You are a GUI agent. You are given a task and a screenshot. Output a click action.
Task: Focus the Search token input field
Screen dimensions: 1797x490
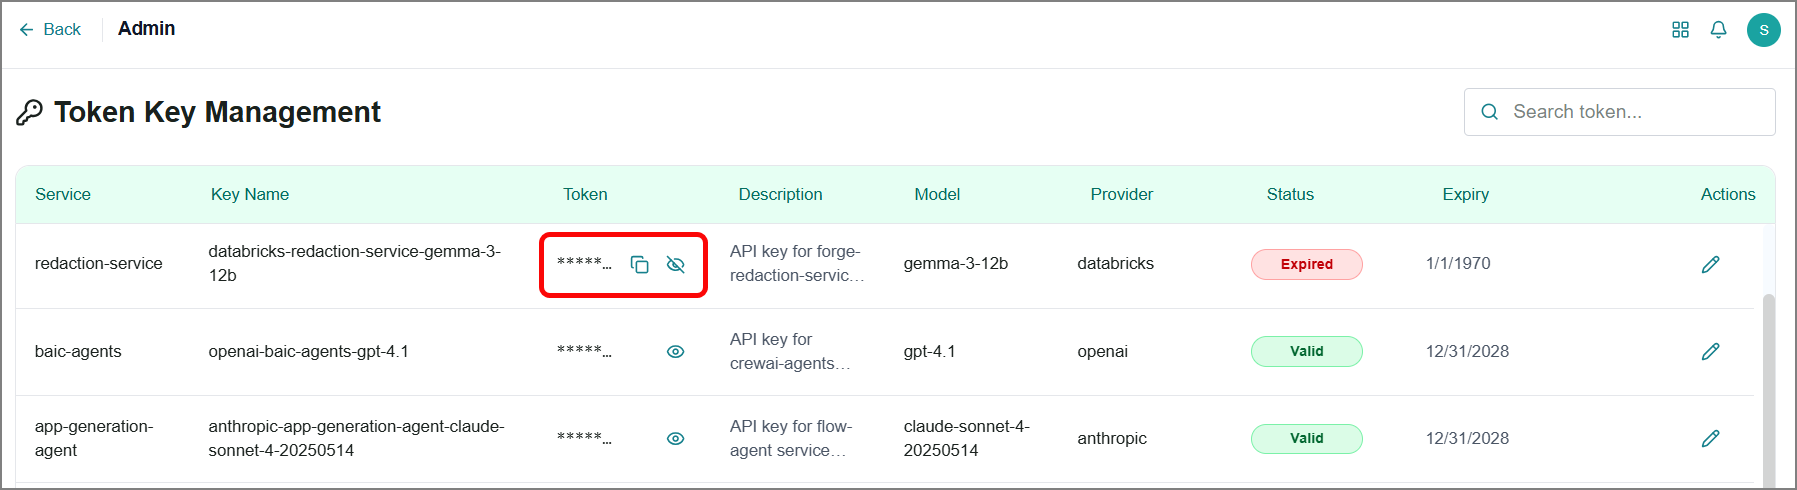coord(1619,112)
